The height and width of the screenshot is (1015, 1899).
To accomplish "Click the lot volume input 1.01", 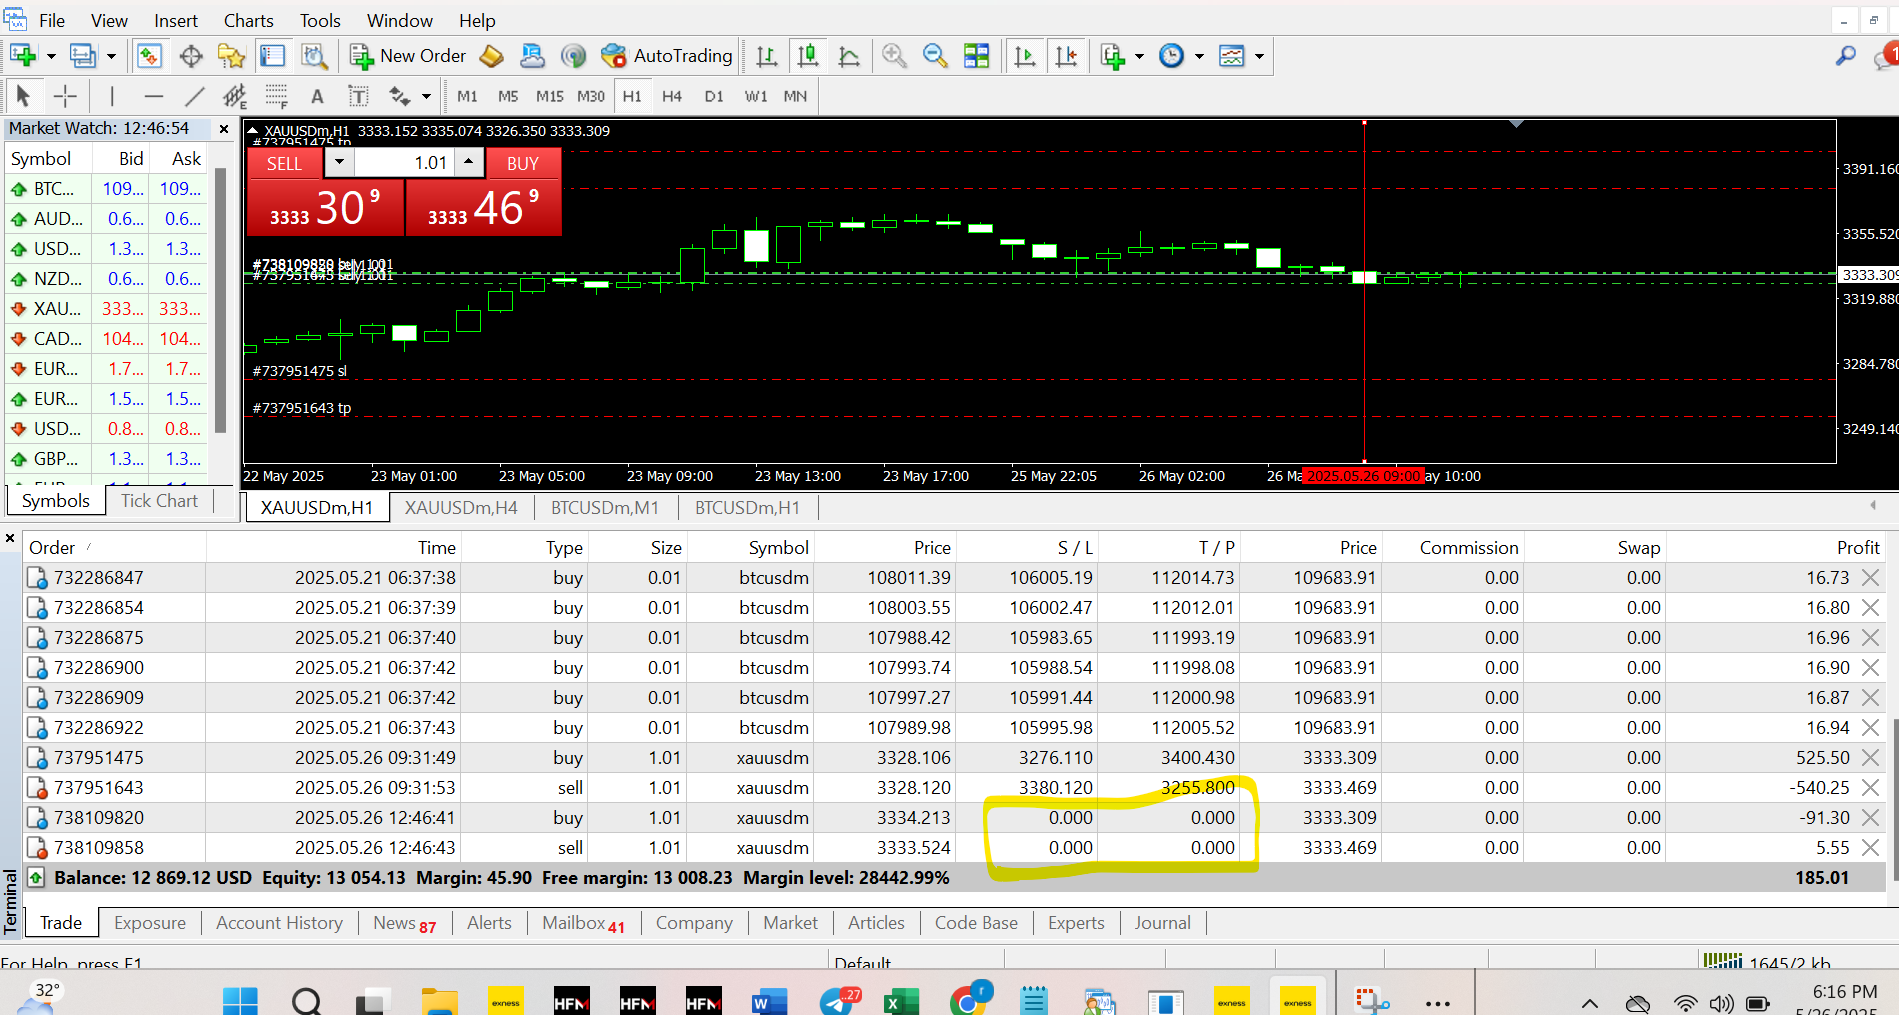I will coord(405,163).
